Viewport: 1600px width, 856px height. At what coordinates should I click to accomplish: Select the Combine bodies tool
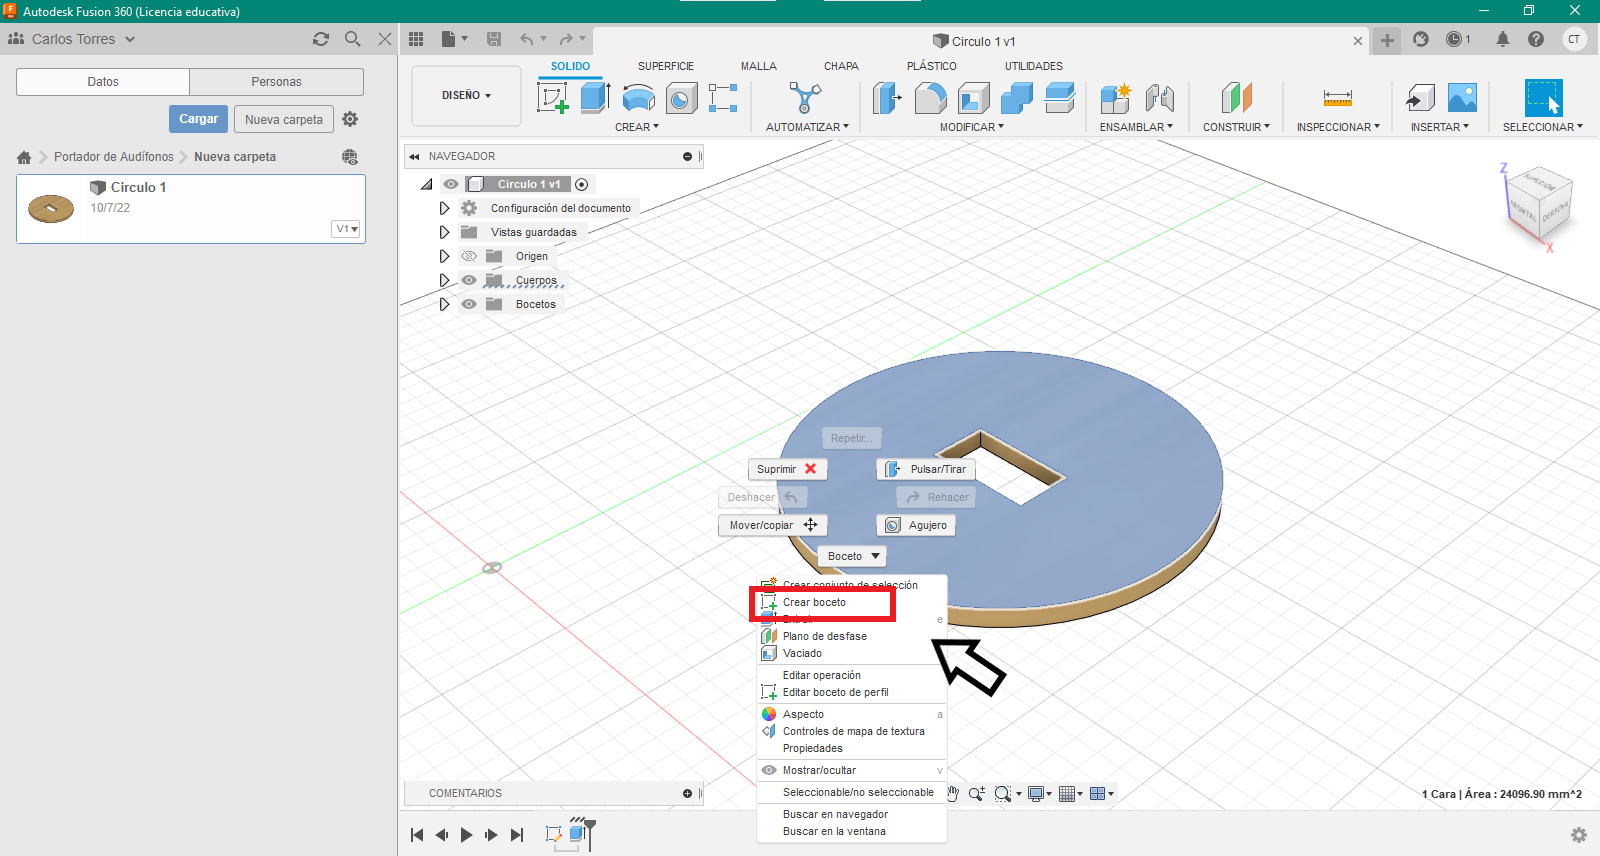1016,98
